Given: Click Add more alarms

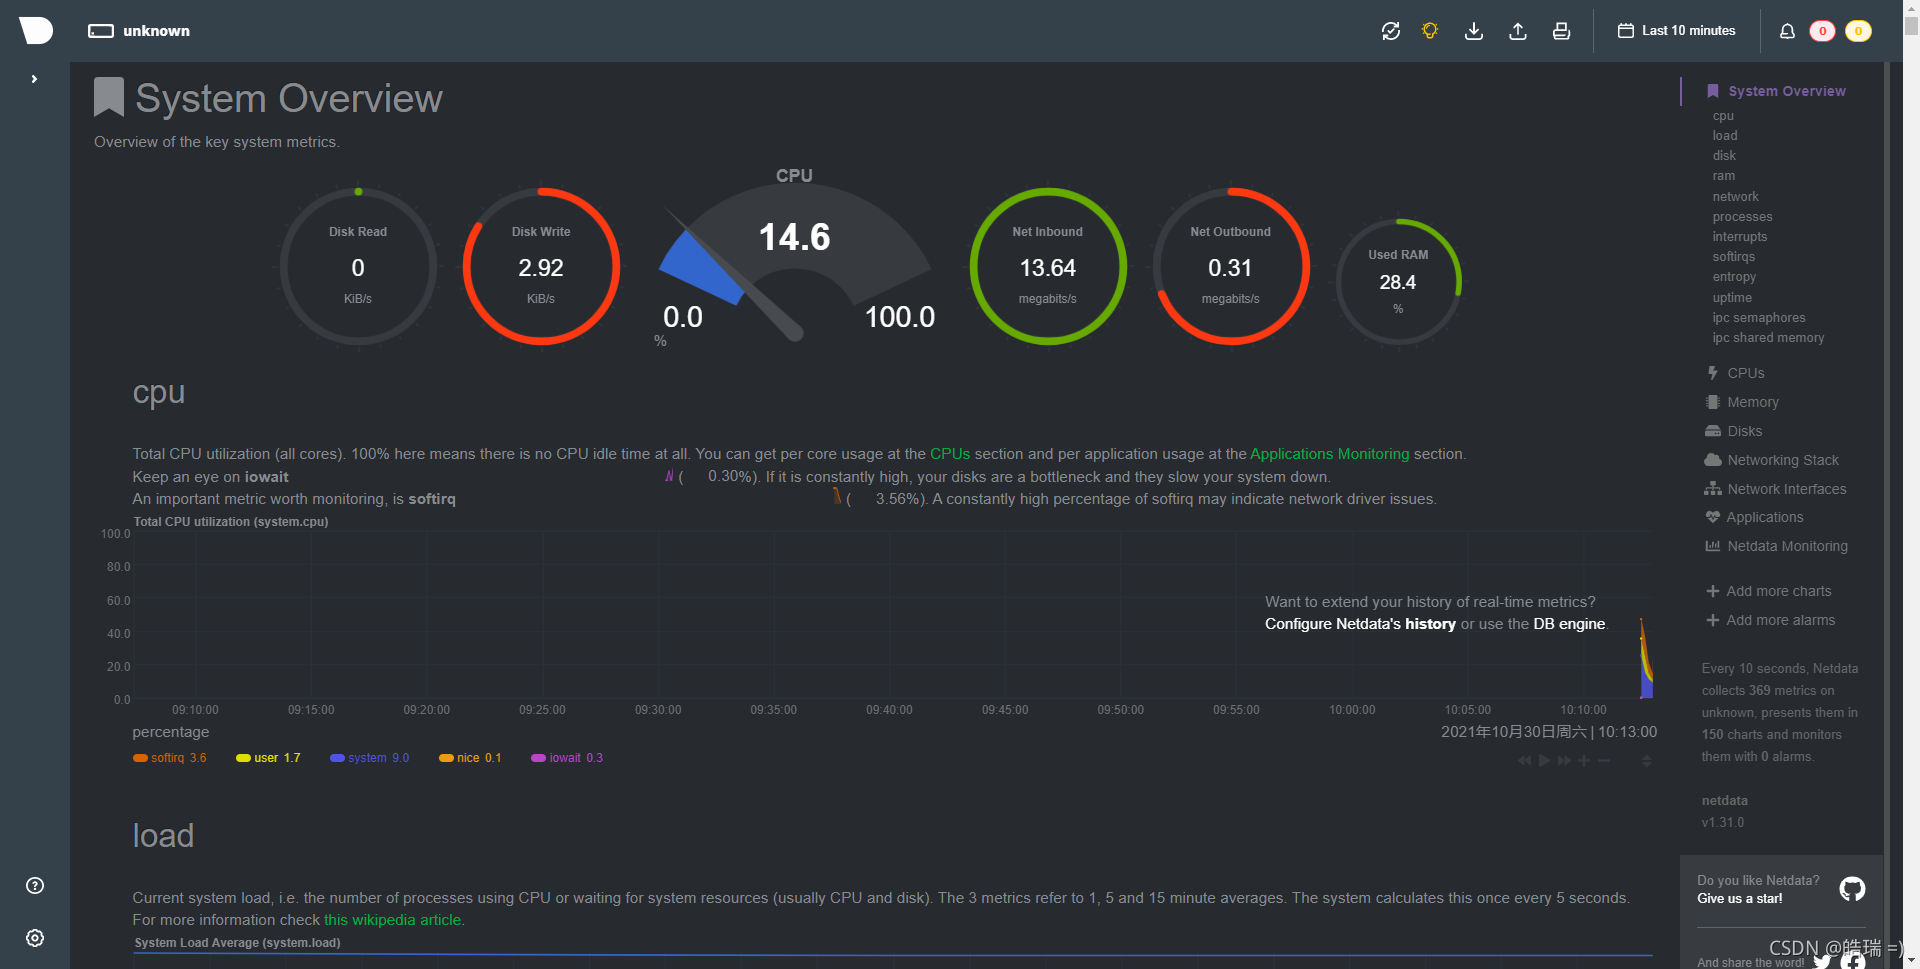Looking at the screenshot, I should 1770,620.
